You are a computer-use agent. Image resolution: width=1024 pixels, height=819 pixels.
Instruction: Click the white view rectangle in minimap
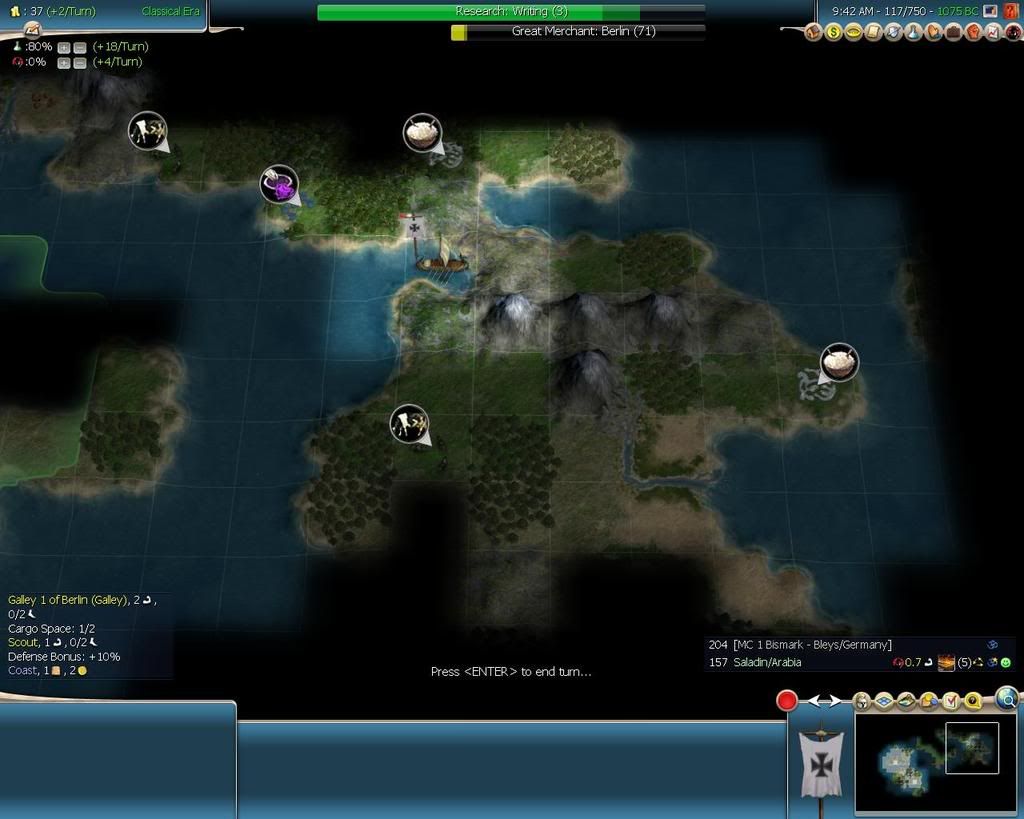(972, 748)
